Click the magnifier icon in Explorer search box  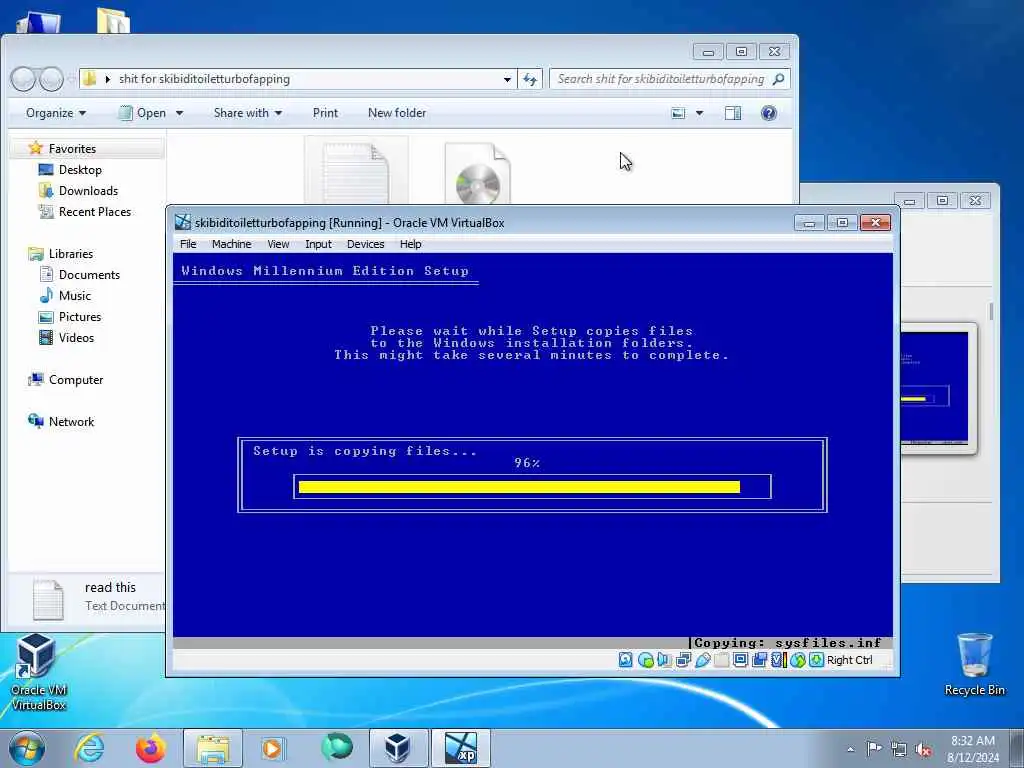pyautogui.click(x=778, y=79)
